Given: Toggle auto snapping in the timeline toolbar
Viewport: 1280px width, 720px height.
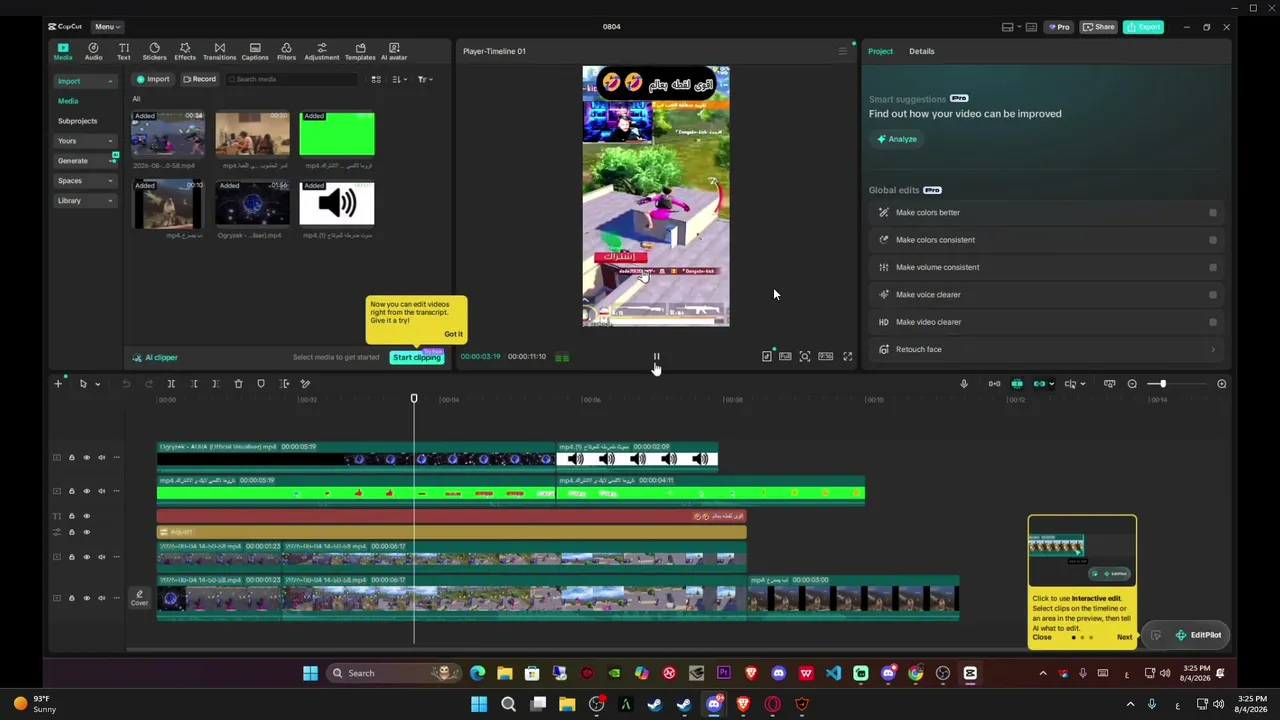Looking at the screenshot, I should click(x=1017, y=384).
